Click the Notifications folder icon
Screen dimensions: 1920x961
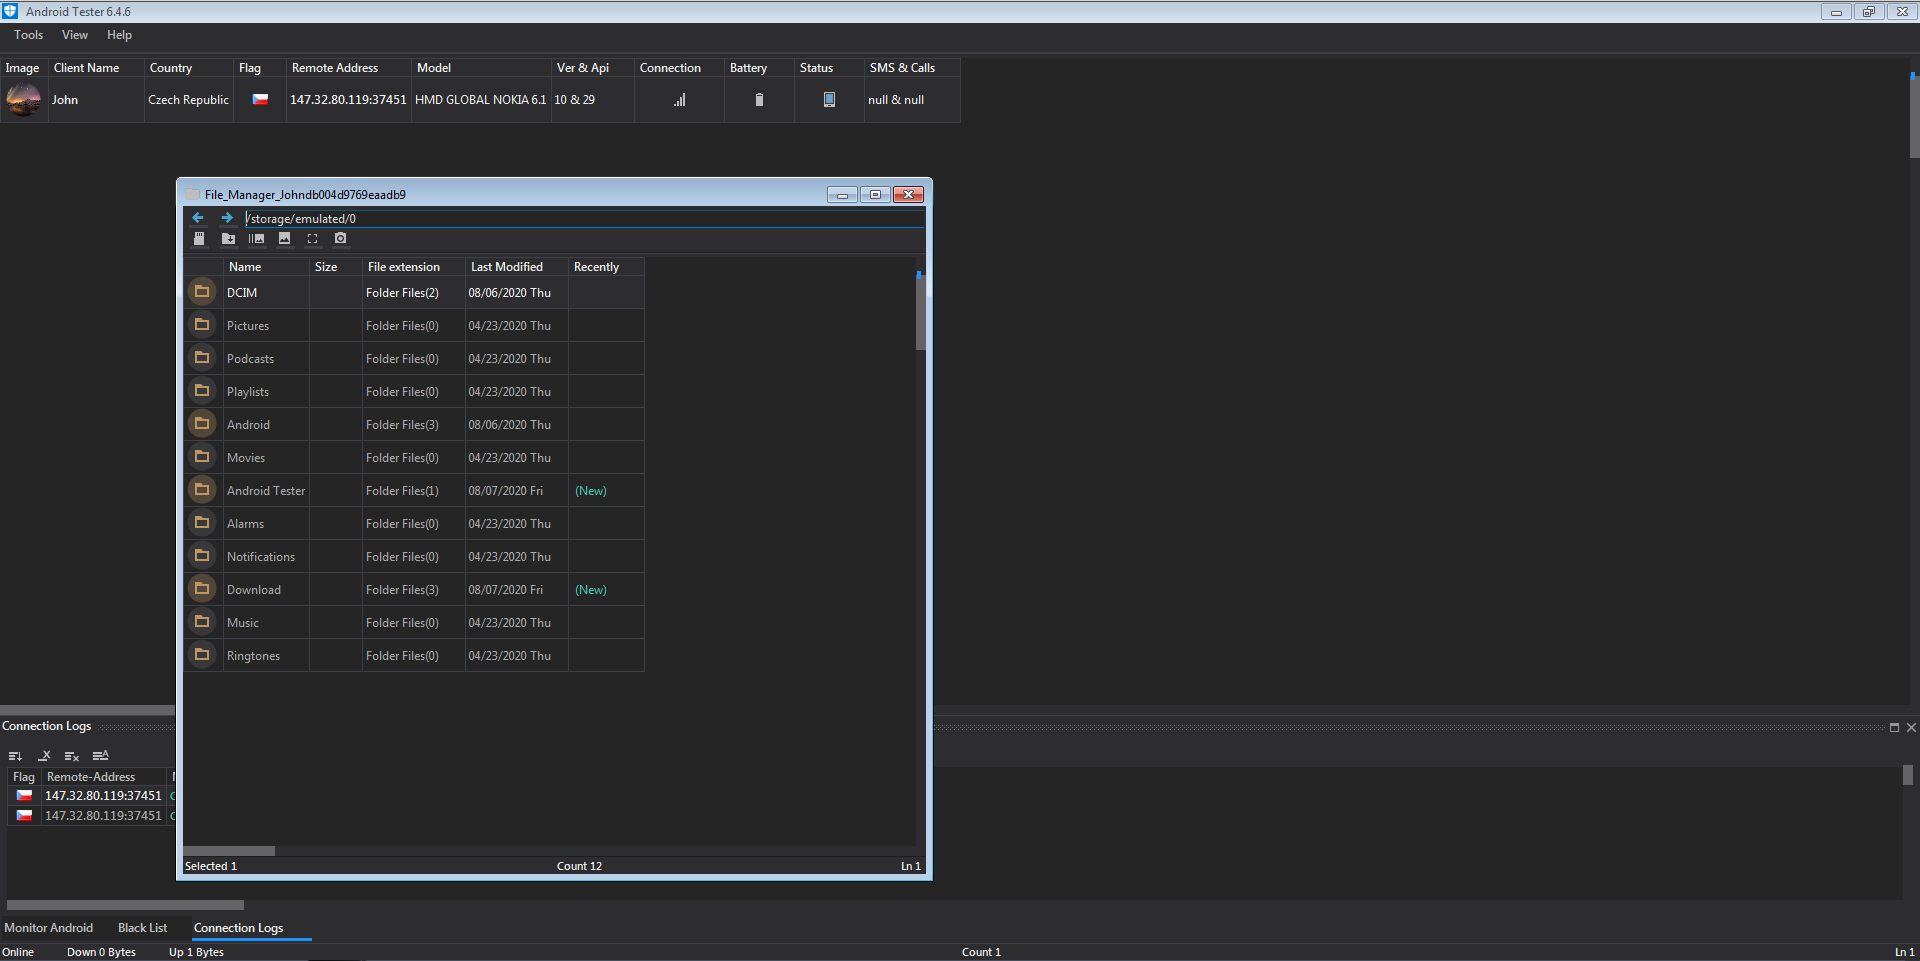point(202,556)
